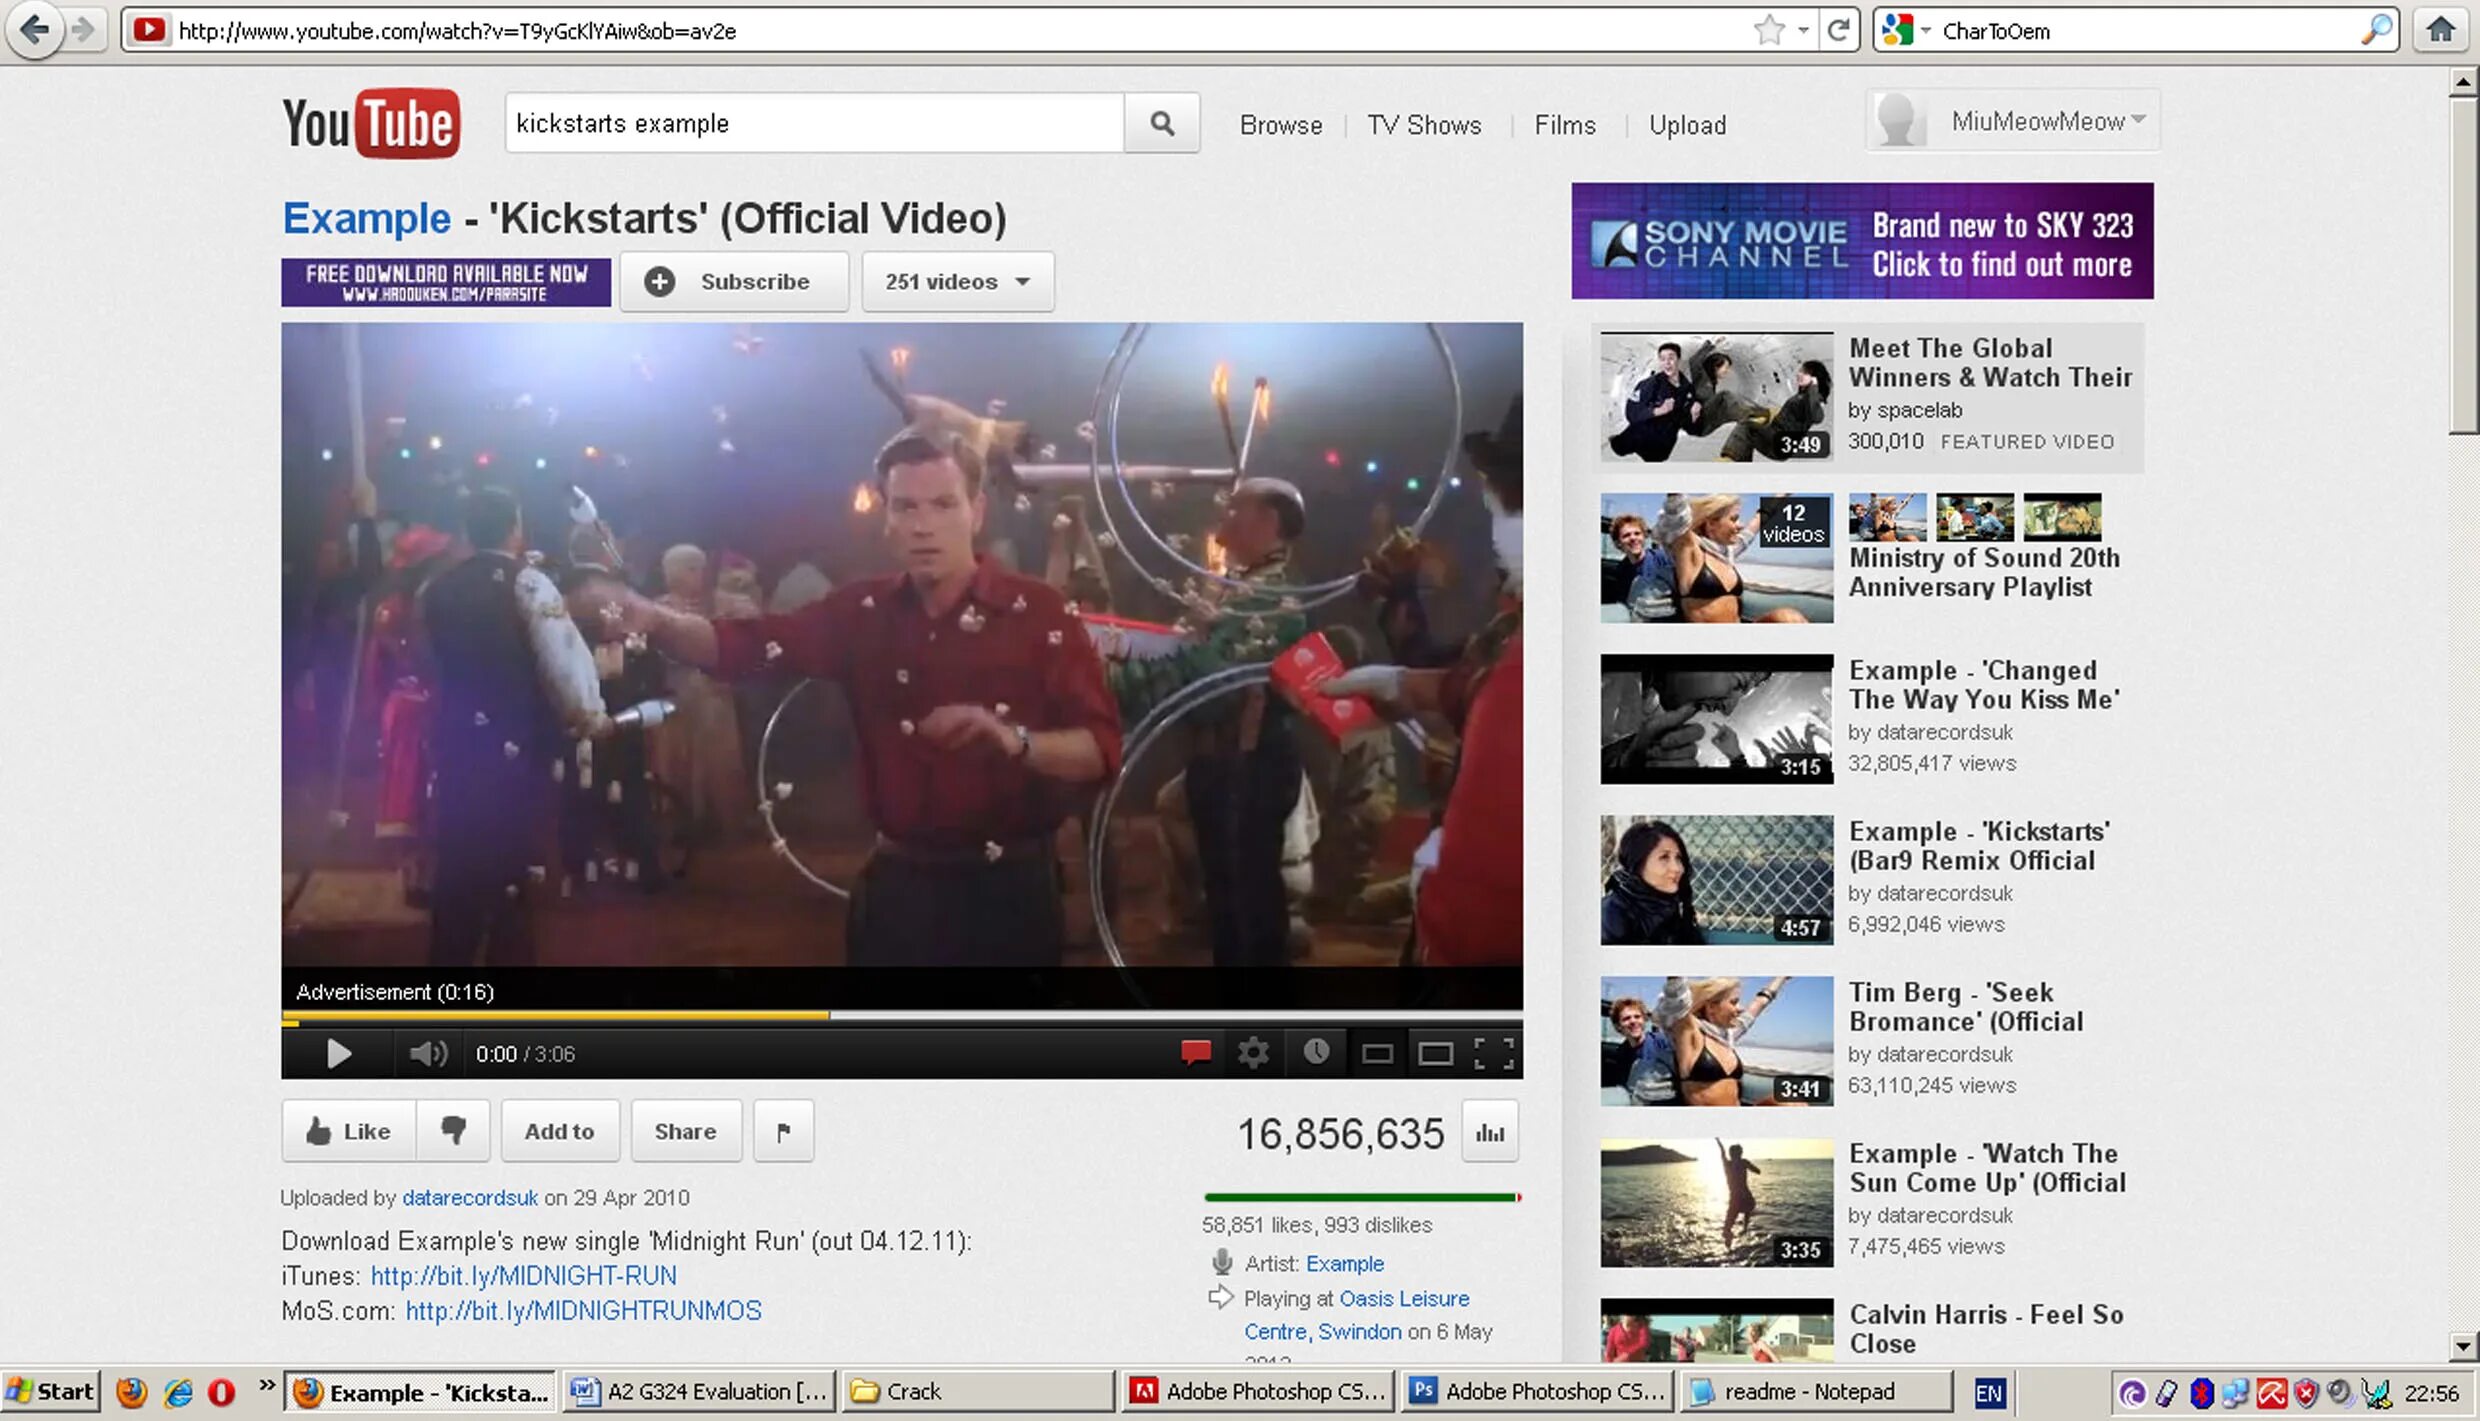Like the video
2480x1421 pixels.
pos(348,1131)
